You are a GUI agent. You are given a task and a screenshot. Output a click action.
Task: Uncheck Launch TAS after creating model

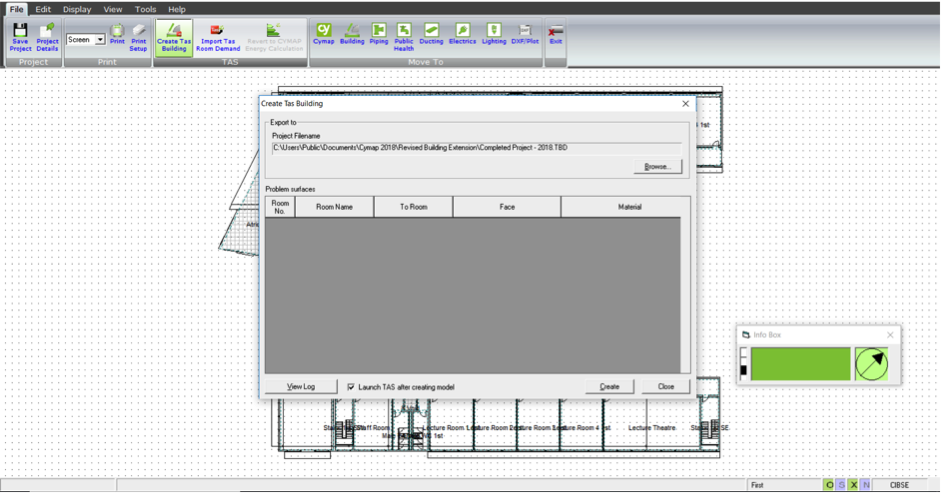[x=351, y=387]
